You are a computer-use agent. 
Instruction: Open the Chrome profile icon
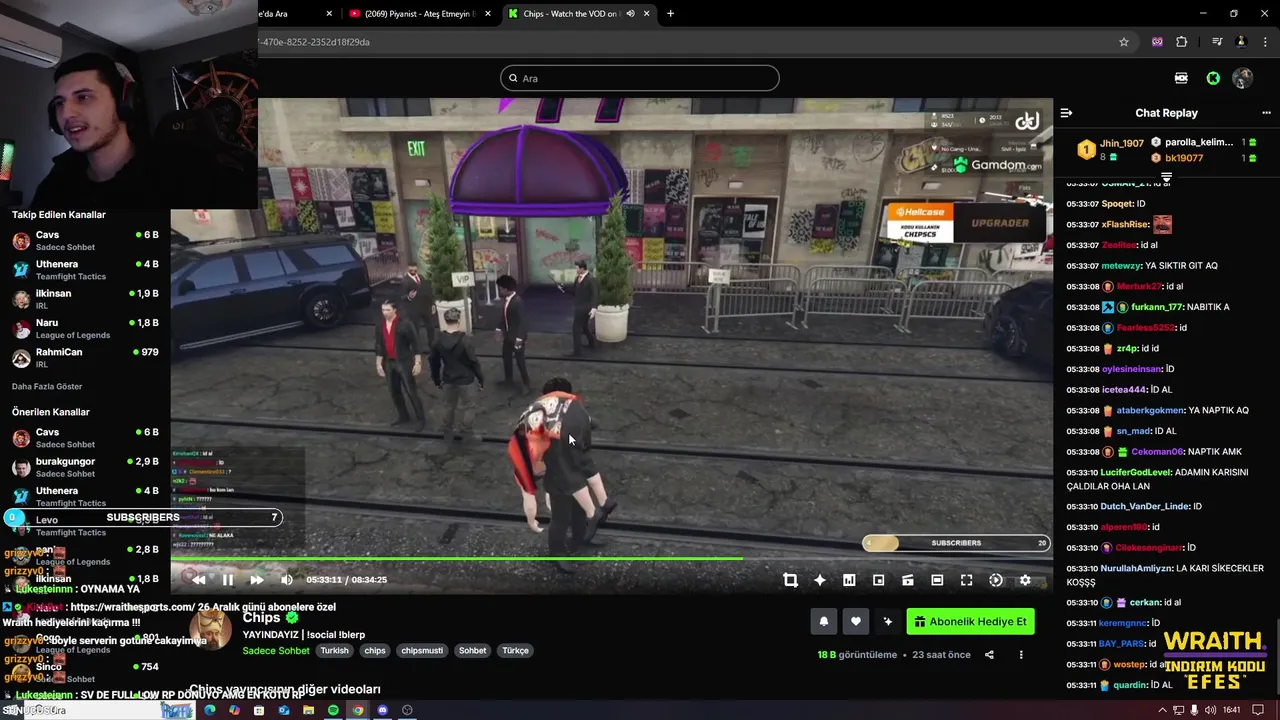point(1241,42)
